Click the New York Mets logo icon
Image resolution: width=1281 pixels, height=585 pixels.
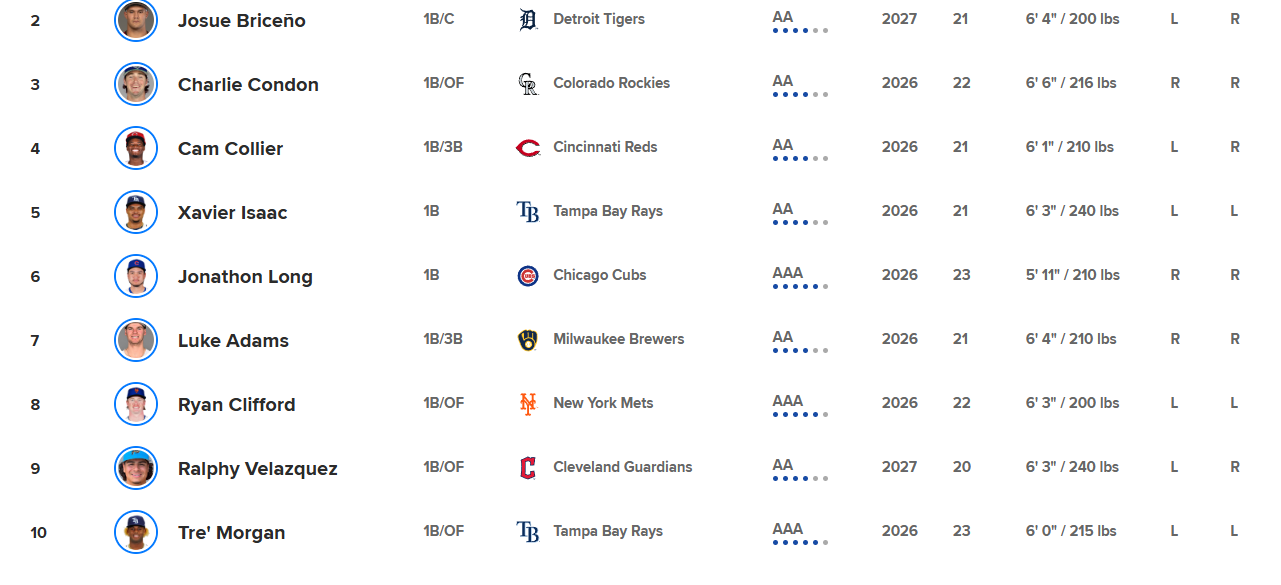(x=528, y=404)
